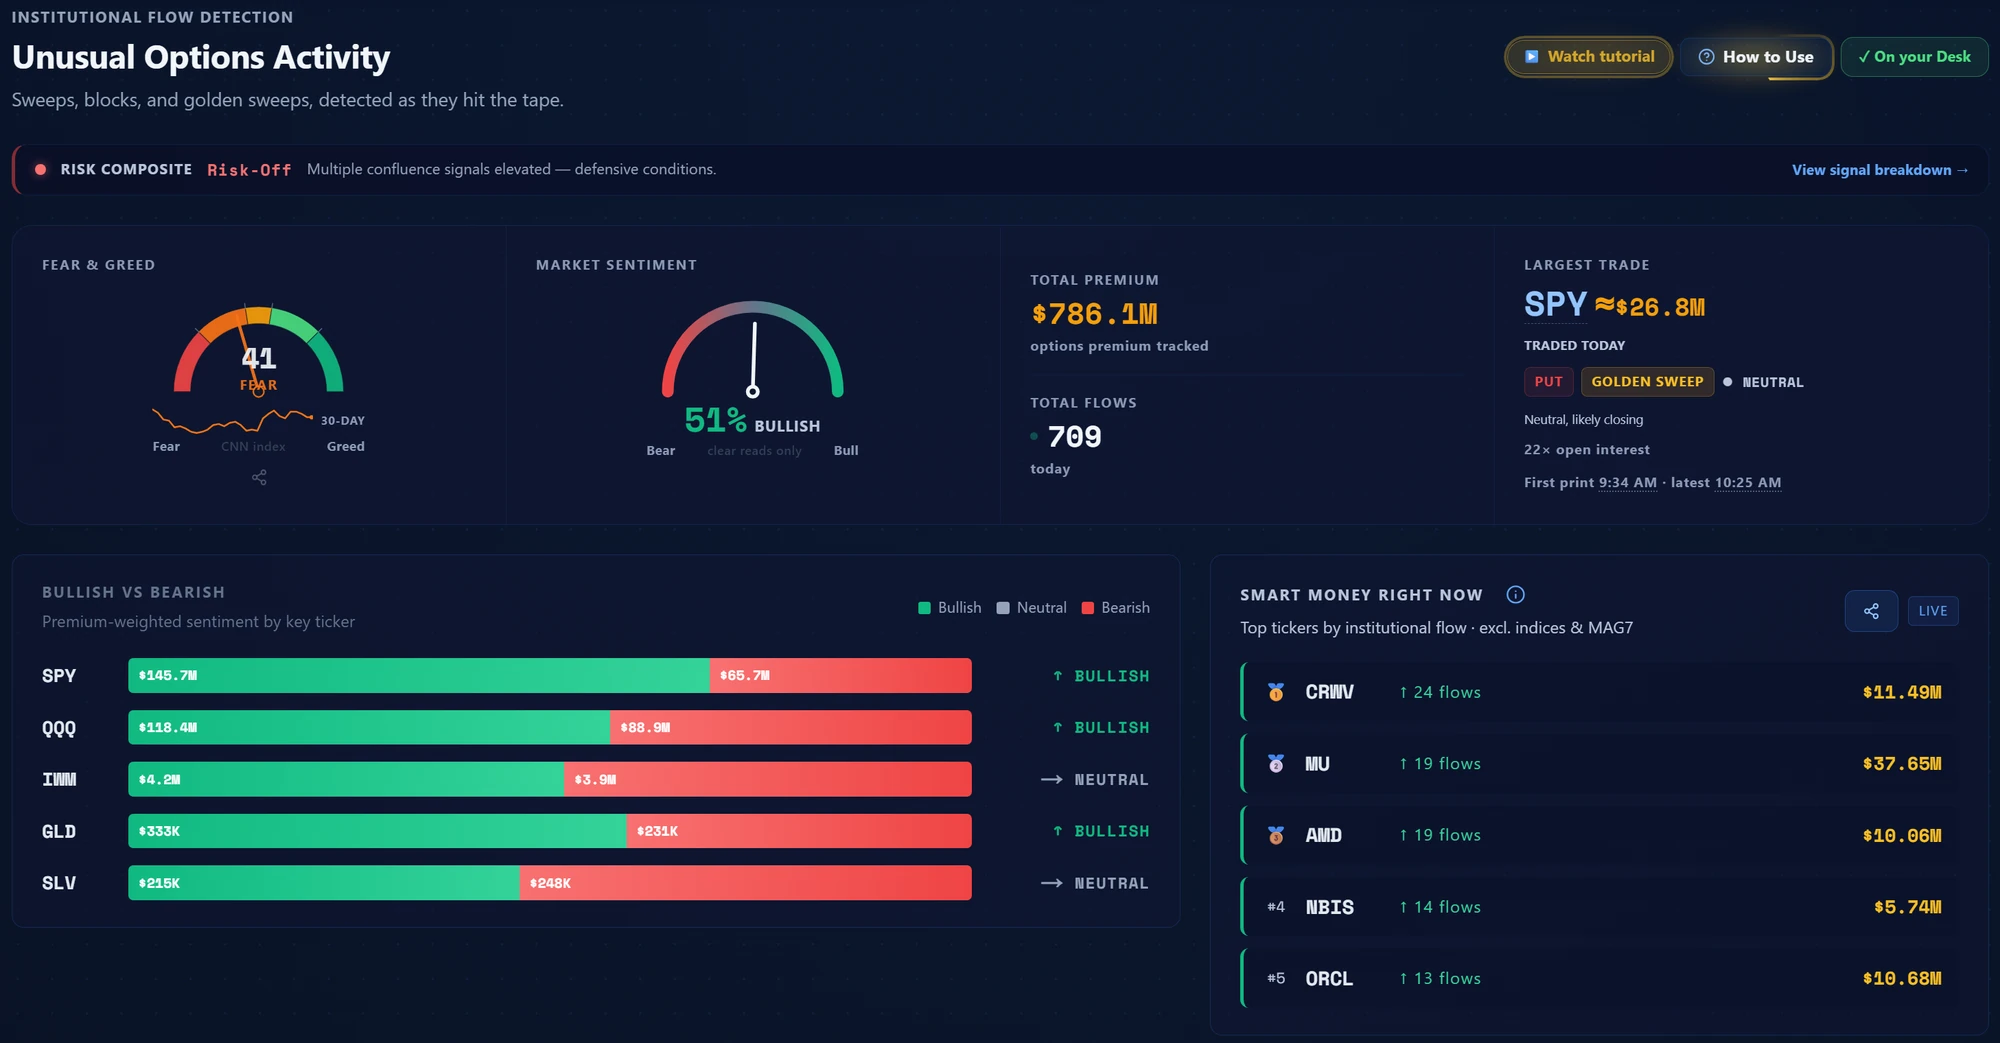Click SPY bearish bar $65.7M
The width and height of the screenshot is (2000, 1043).
841,676
